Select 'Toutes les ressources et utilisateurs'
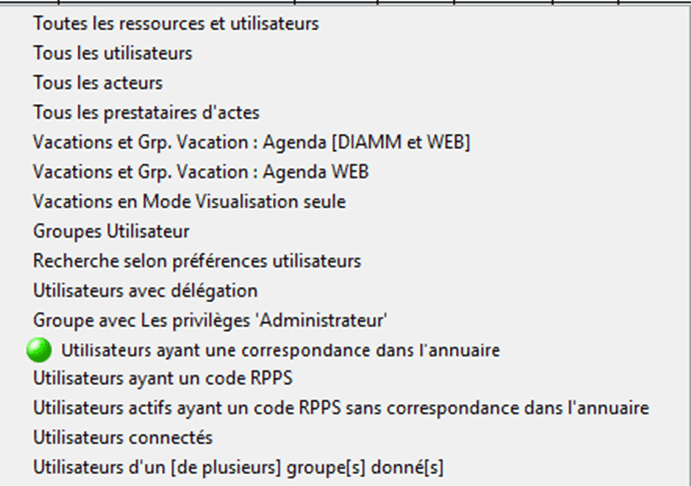 176,23
